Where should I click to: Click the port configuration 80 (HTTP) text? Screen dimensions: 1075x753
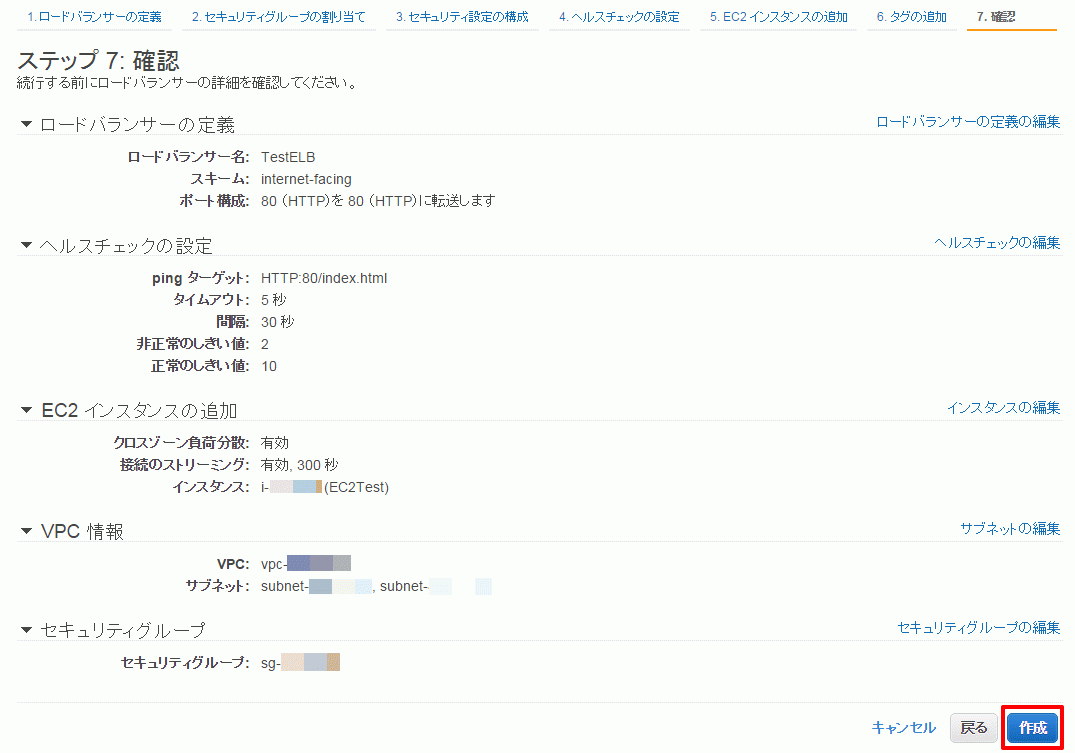378,201
